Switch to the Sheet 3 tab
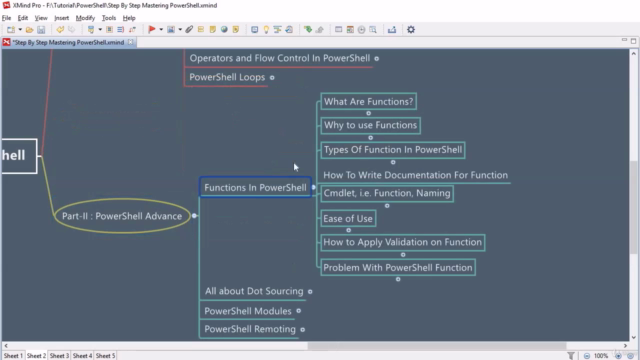This screenshot has width=640, height=360. [x=59, y=356]
